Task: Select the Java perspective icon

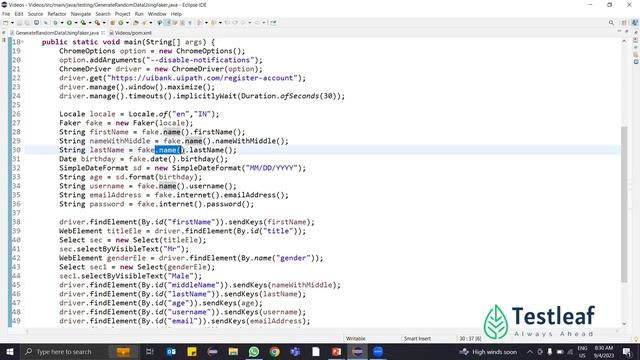Action: (x=635, y=23)
